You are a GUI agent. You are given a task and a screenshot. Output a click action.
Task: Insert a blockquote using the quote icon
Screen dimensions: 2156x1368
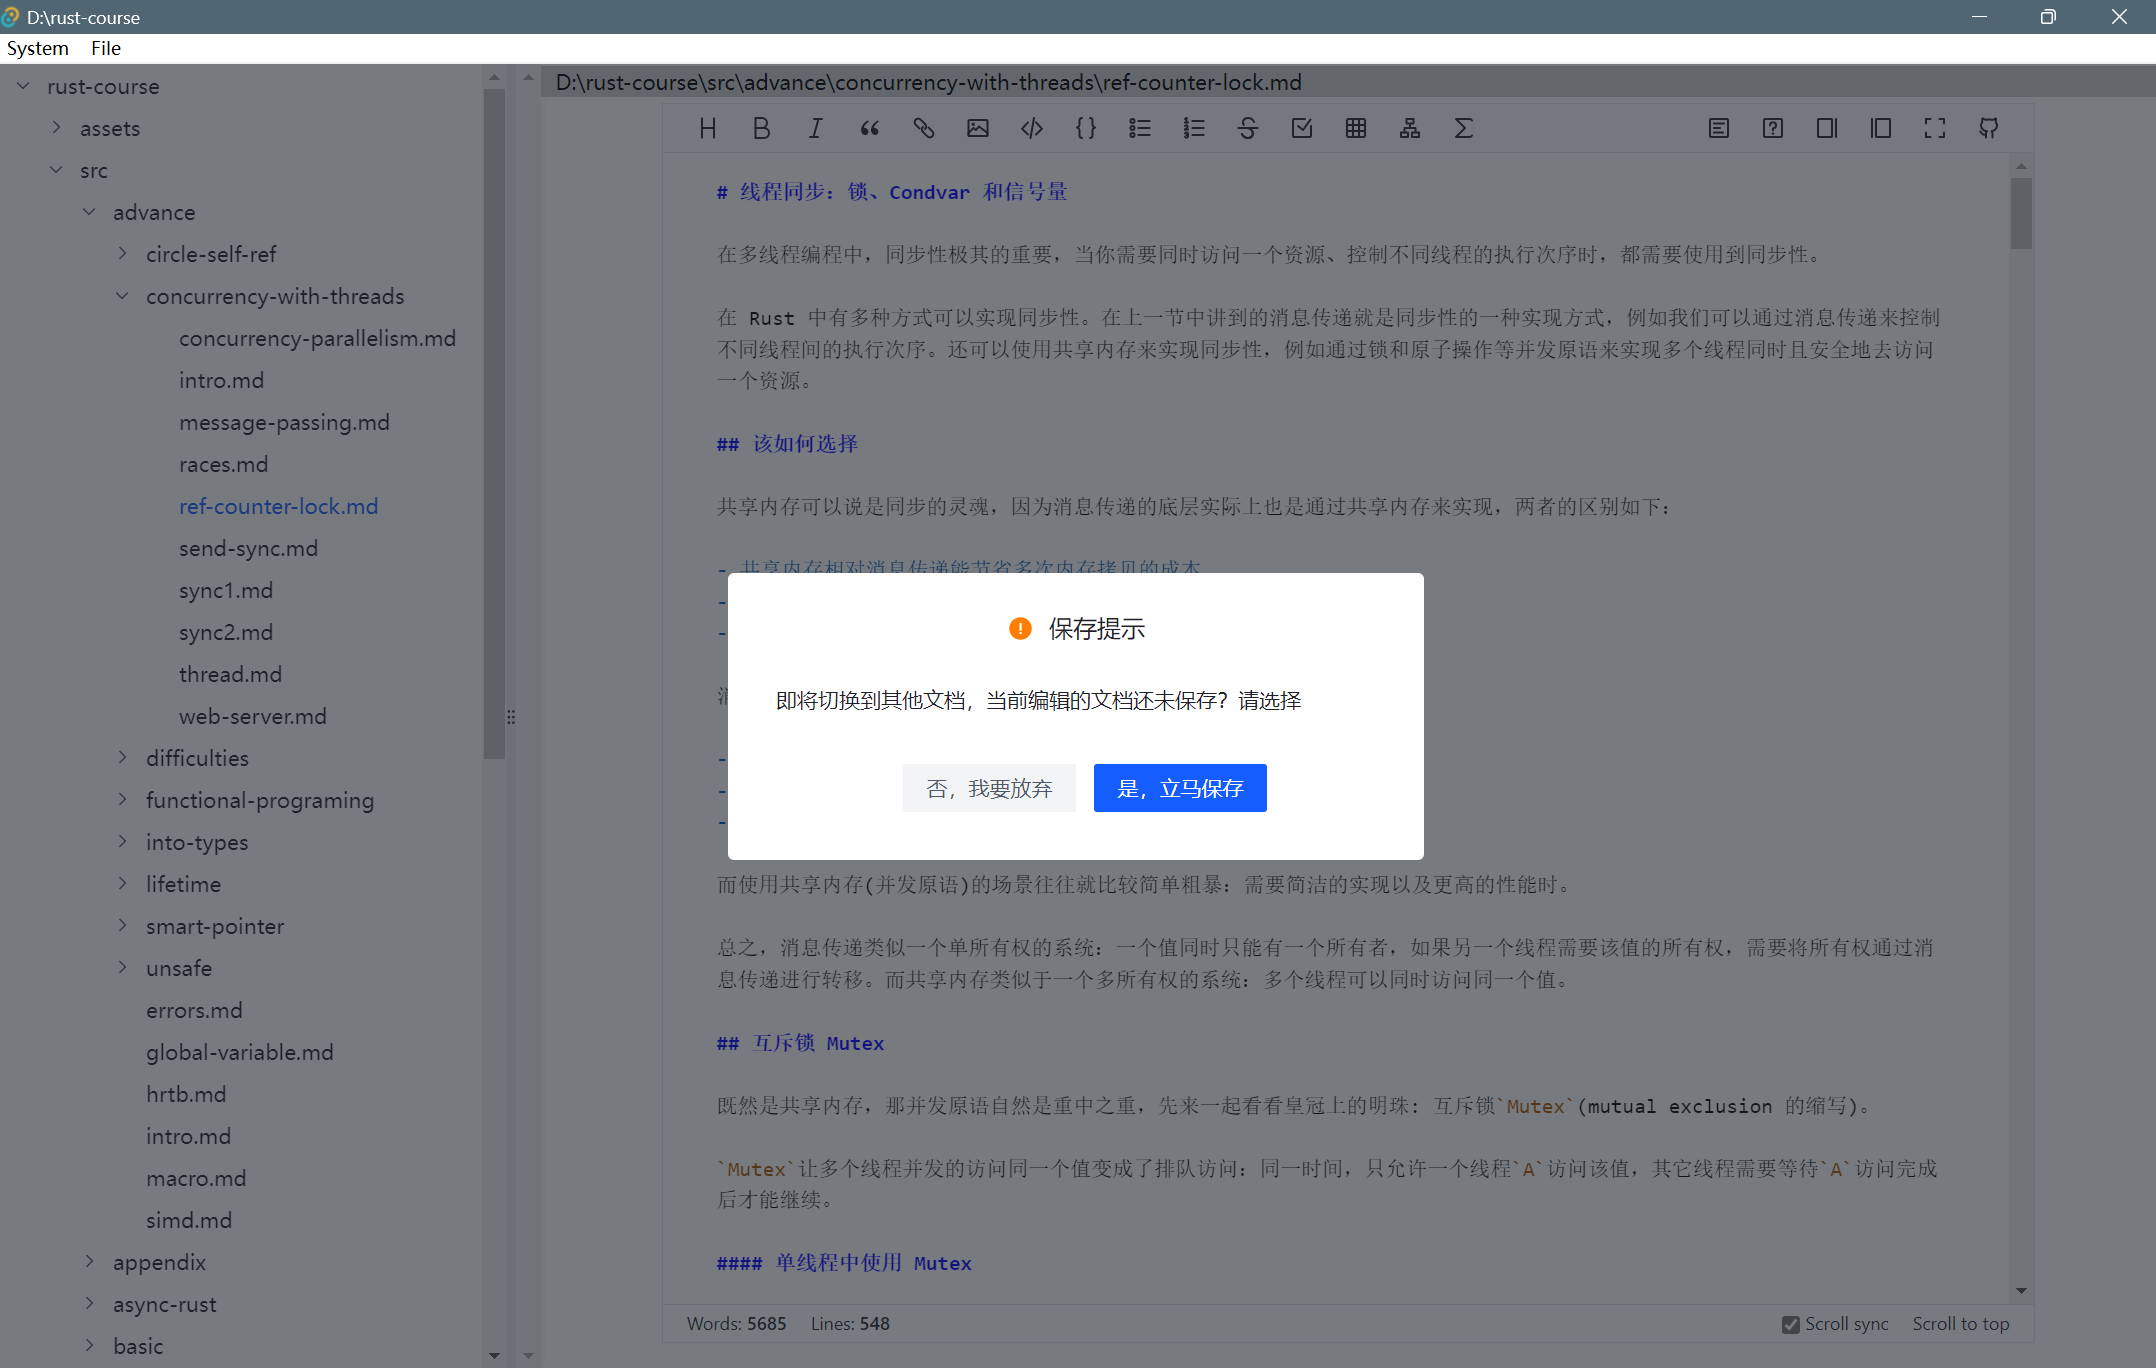869,128
